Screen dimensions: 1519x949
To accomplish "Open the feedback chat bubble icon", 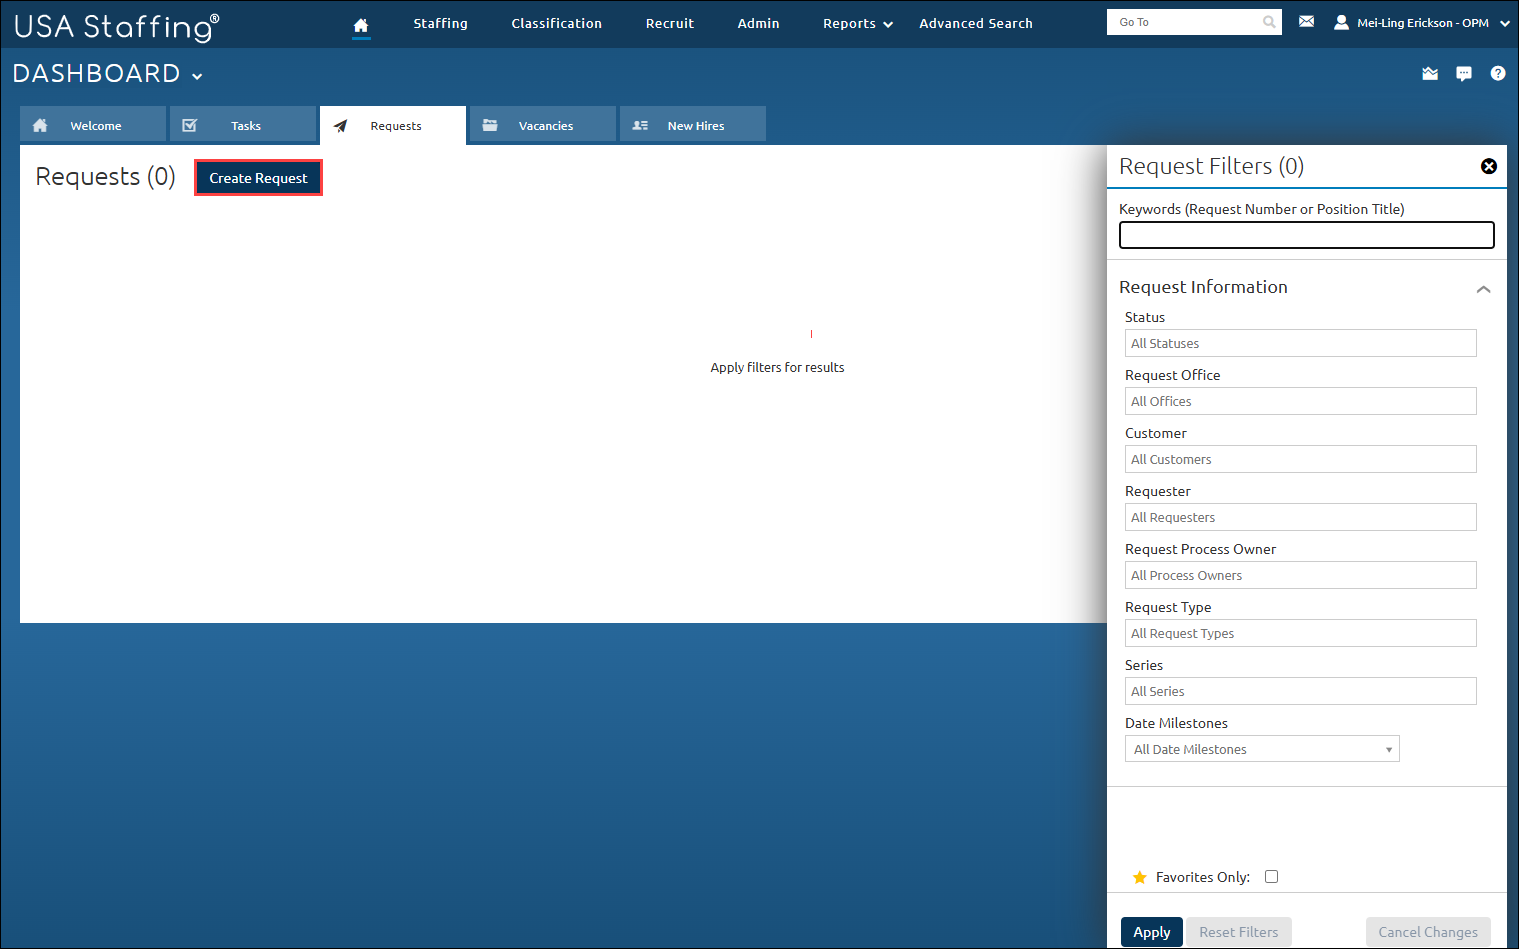I will 1464,73.
